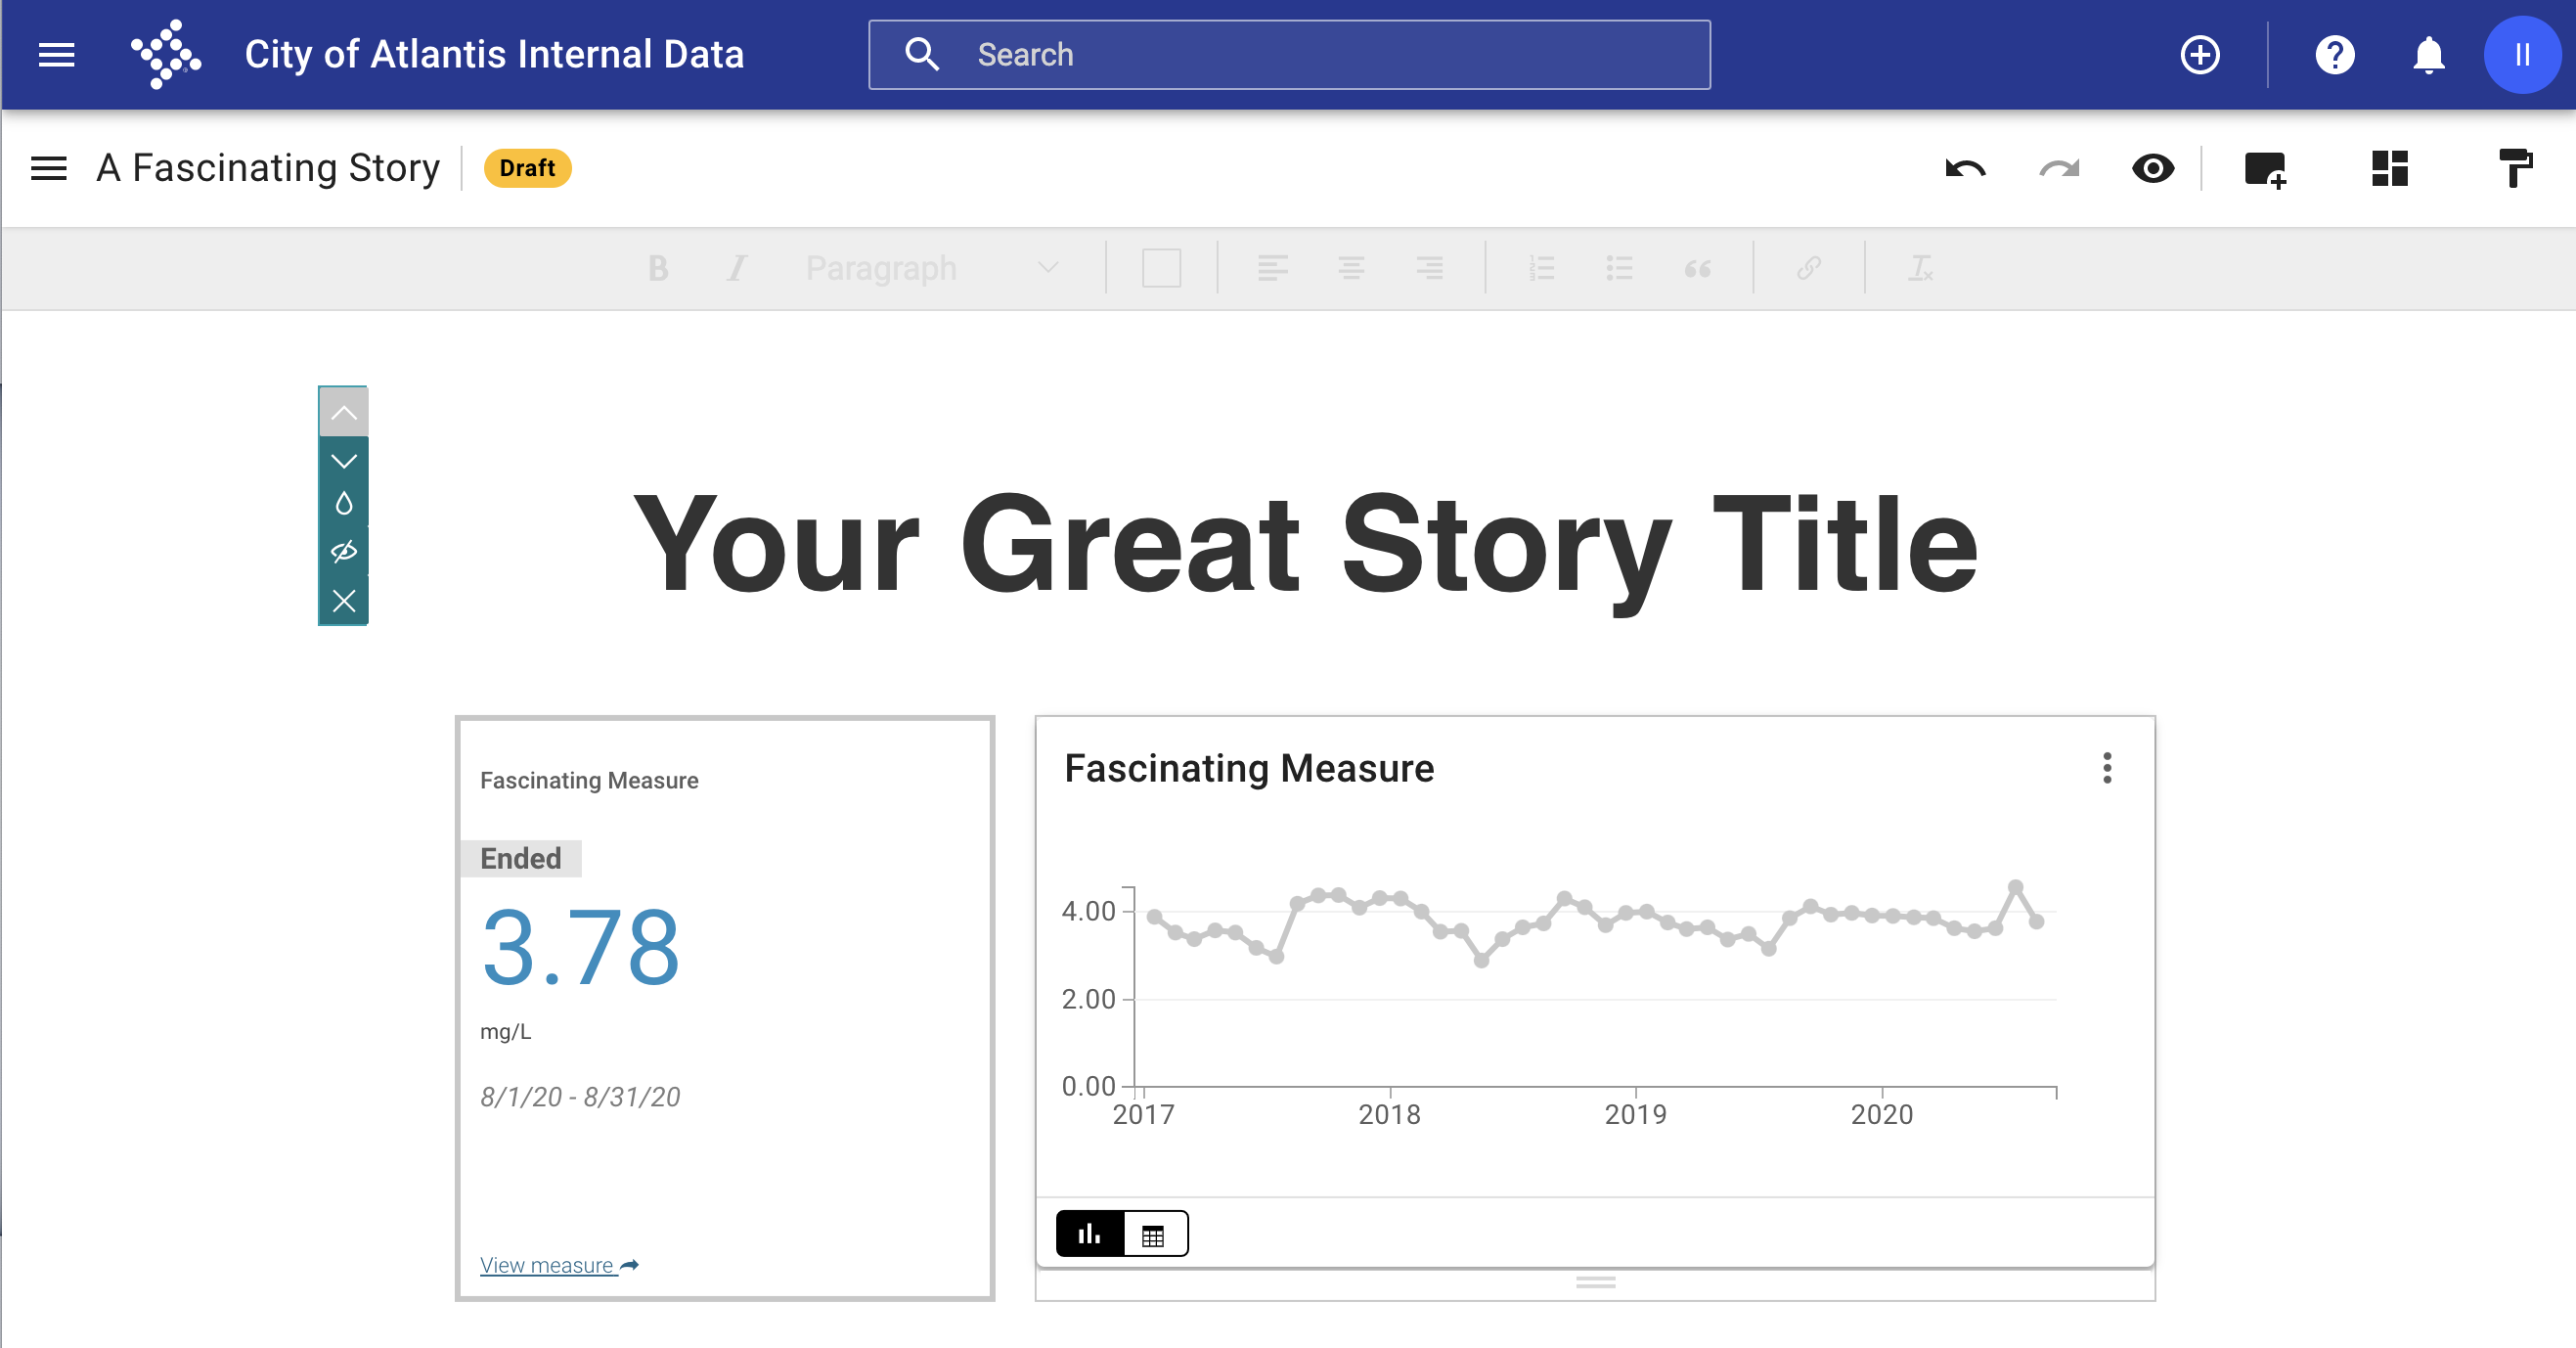Click the magnifying glass search icon

pos(922,55)
